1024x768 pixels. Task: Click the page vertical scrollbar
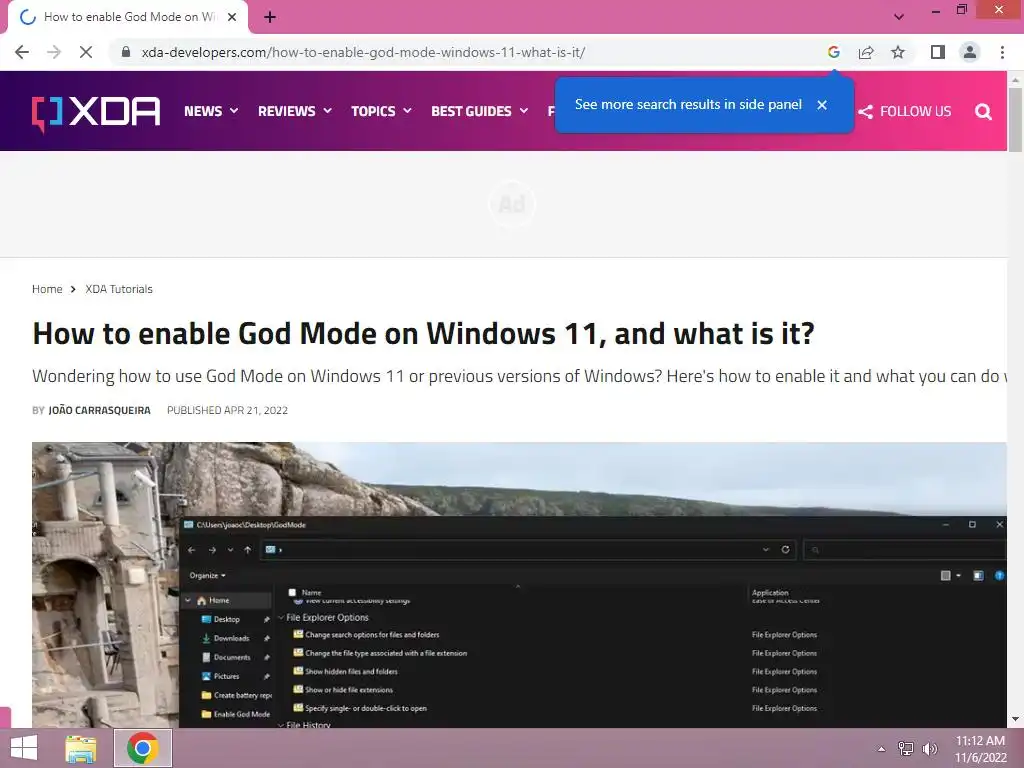(1015, 120)
